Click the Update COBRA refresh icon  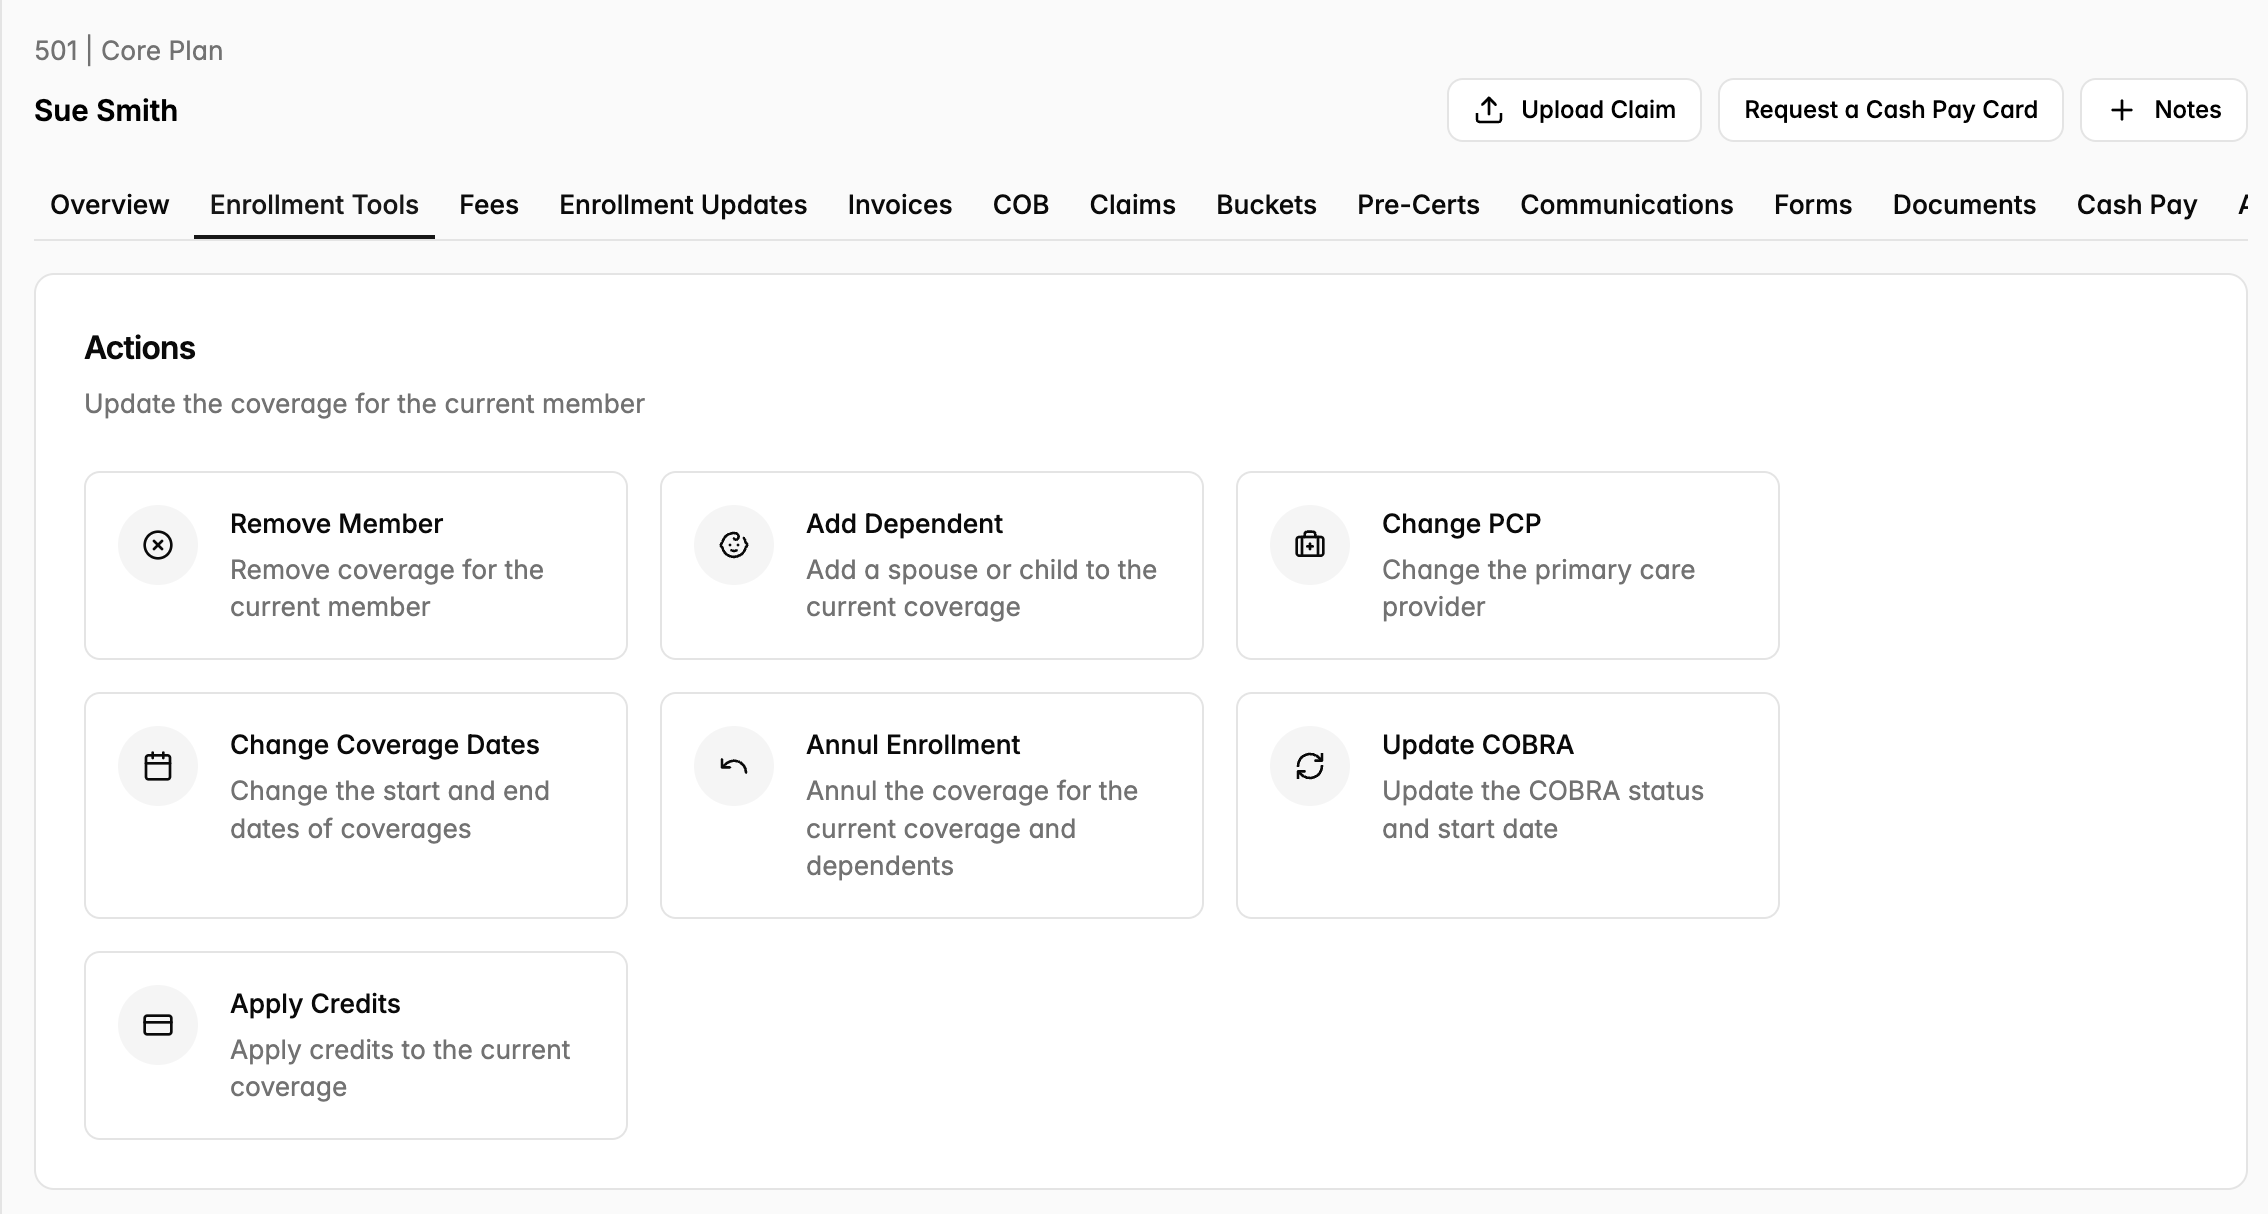click(x=1310, y=766)
